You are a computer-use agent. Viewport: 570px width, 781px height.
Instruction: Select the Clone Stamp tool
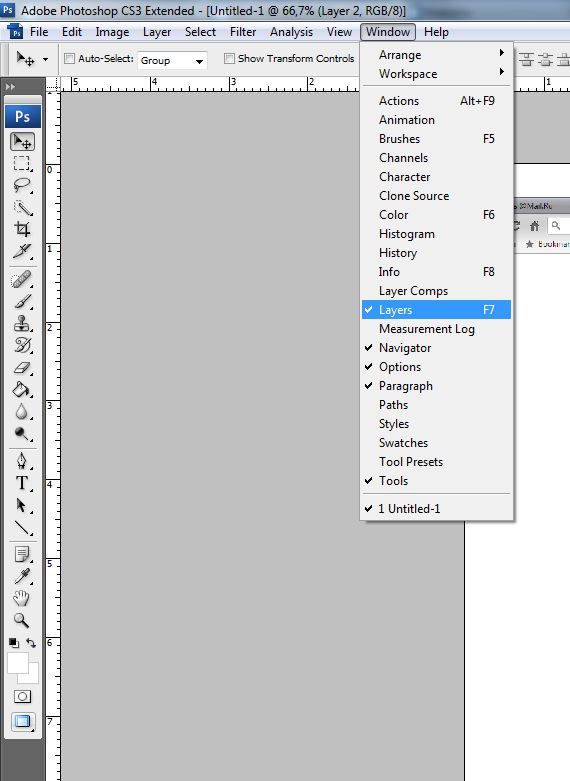[22, 323]
